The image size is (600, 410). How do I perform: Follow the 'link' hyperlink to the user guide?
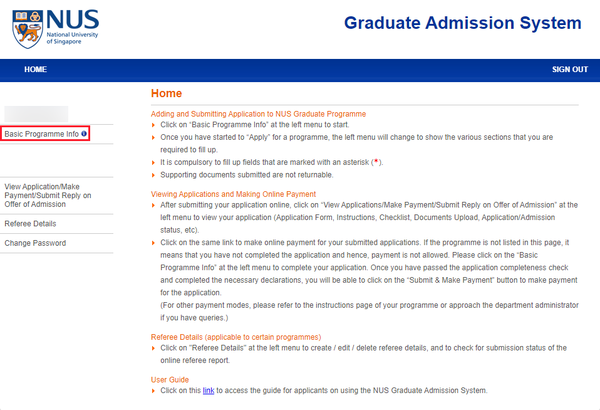click(x=209, y=389)
